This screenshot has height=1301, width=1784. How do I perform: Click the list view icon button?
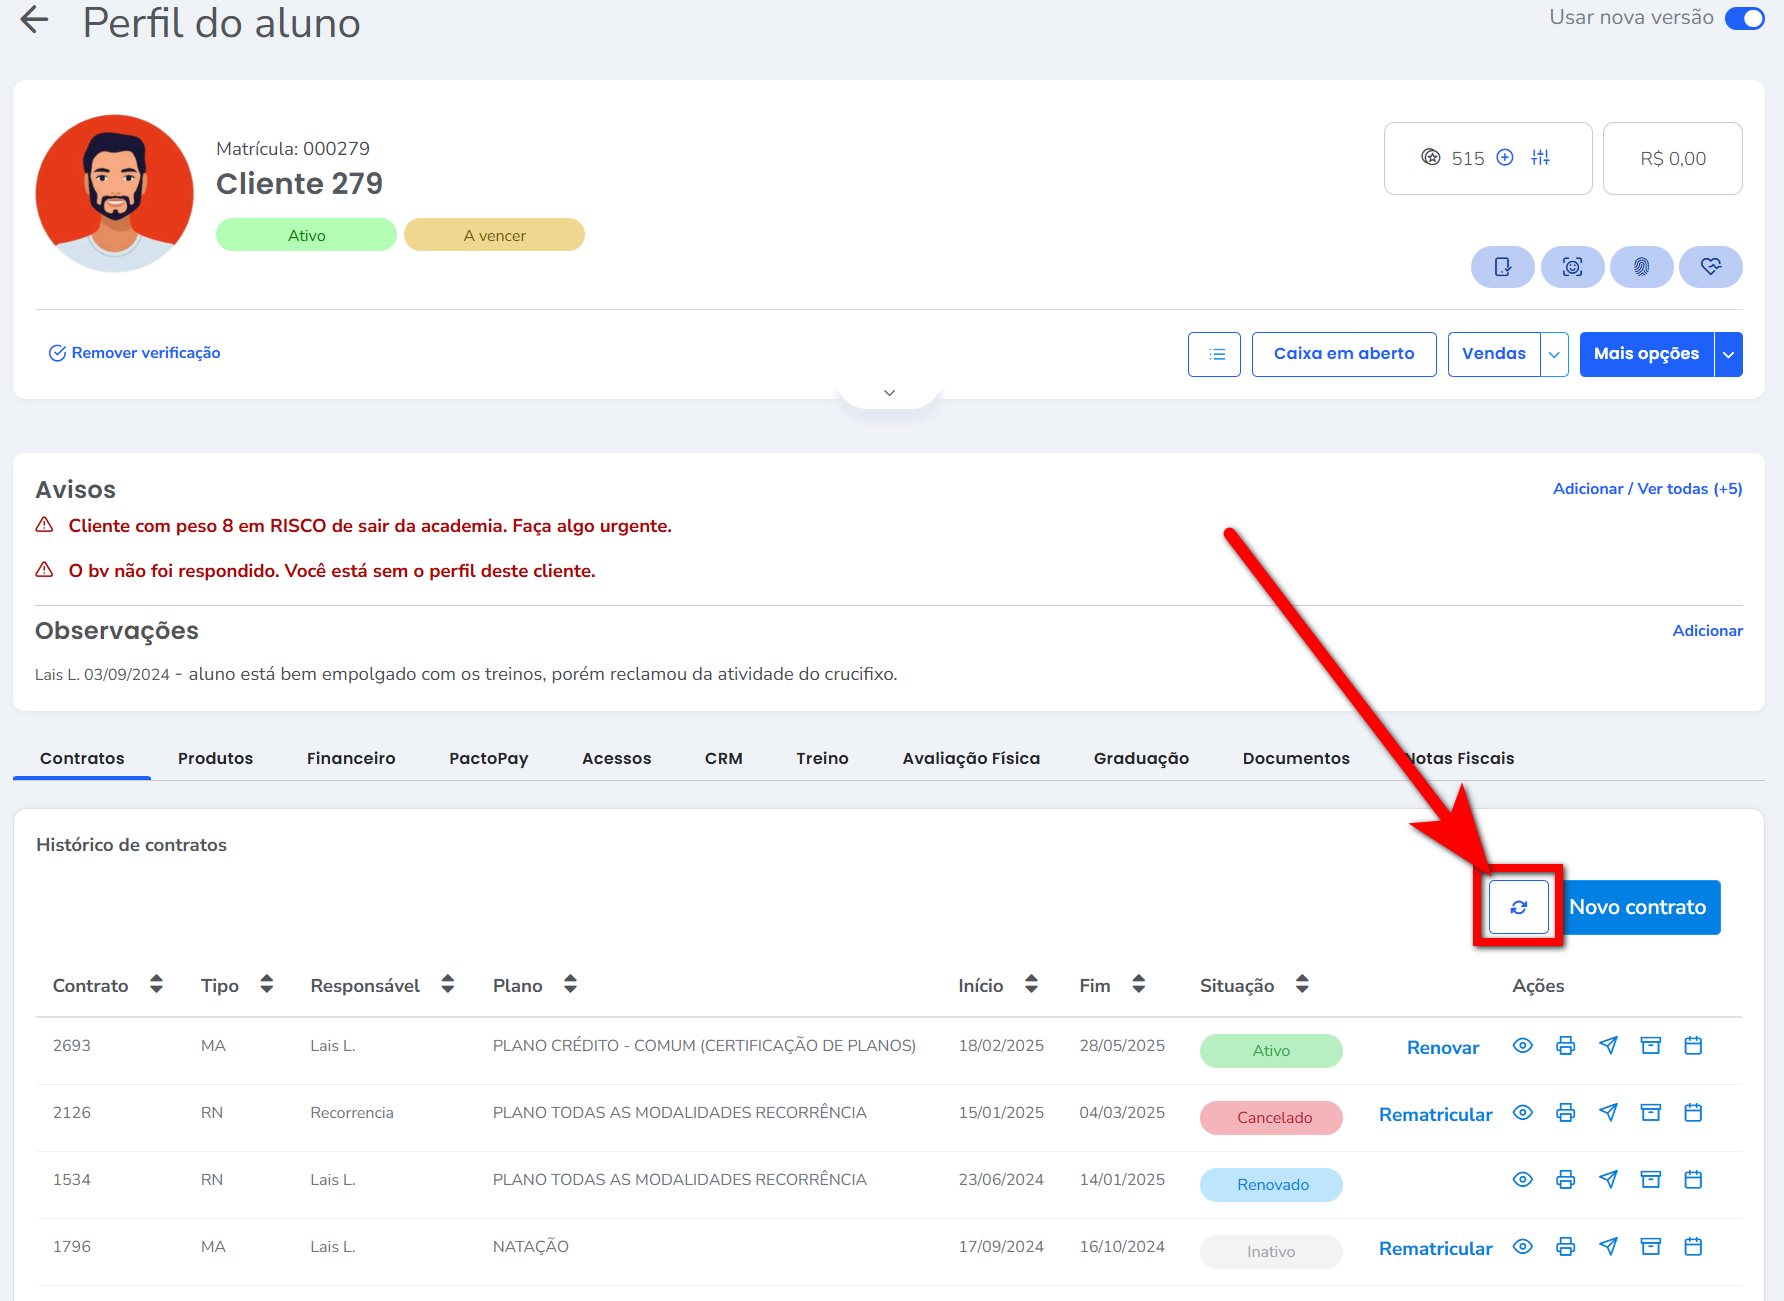(x=1214, y=354)
